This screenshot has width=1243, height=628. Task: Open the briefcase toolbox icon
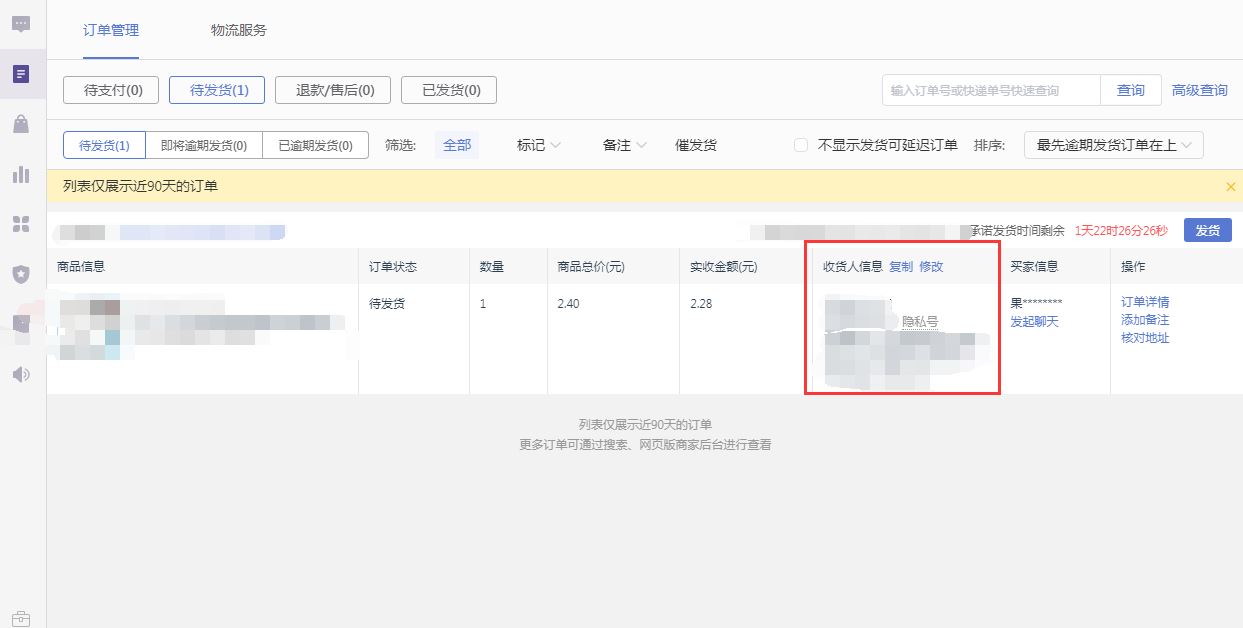coord(21,618)
